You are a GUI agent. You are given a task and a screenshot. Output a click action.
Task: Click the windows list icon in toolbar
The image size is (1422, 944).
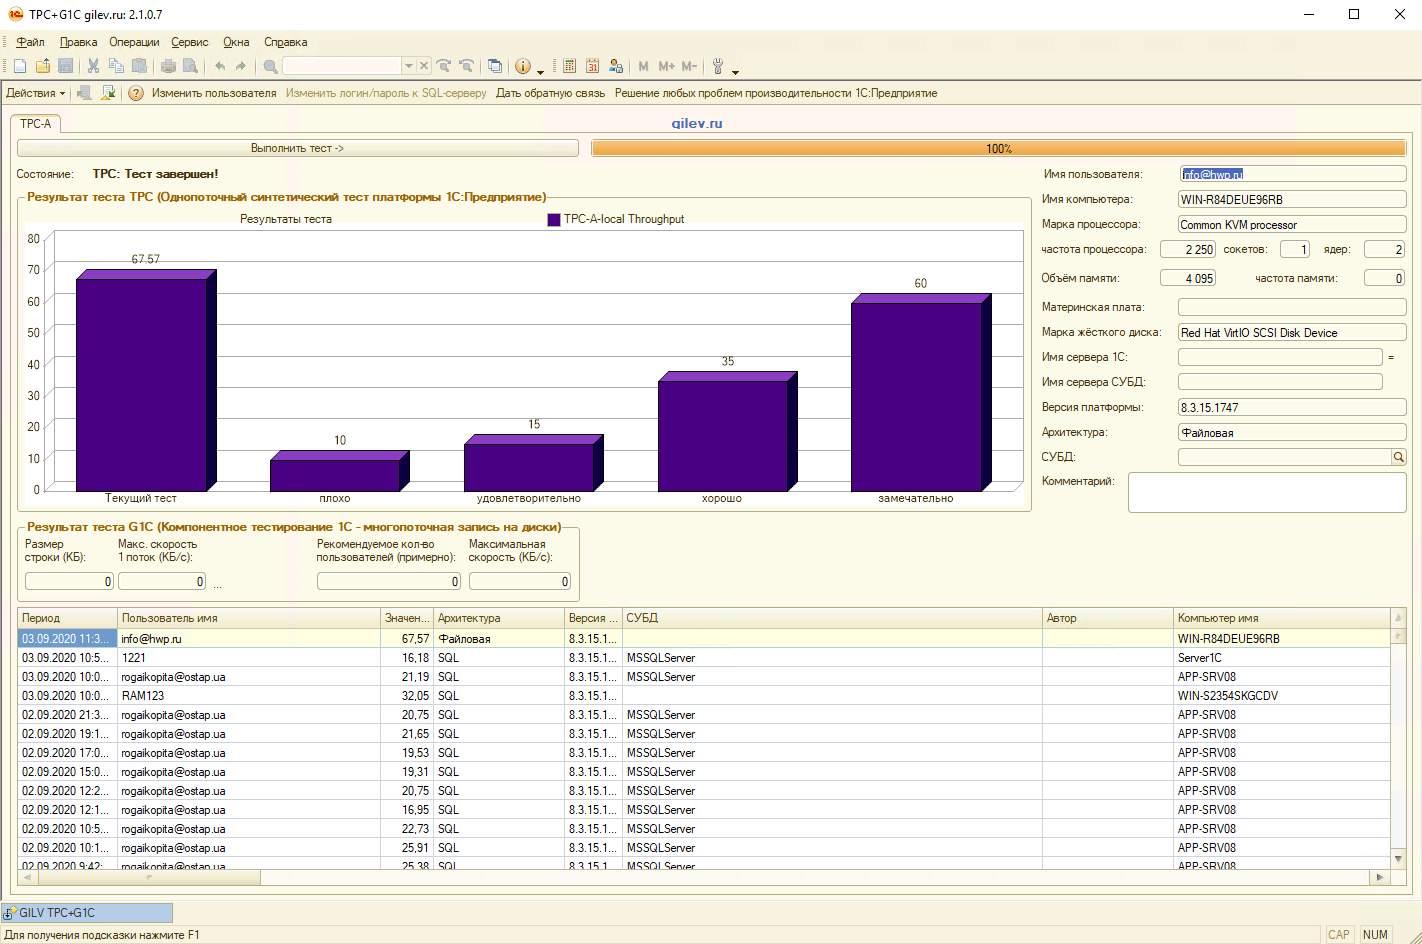coord(495,66)
